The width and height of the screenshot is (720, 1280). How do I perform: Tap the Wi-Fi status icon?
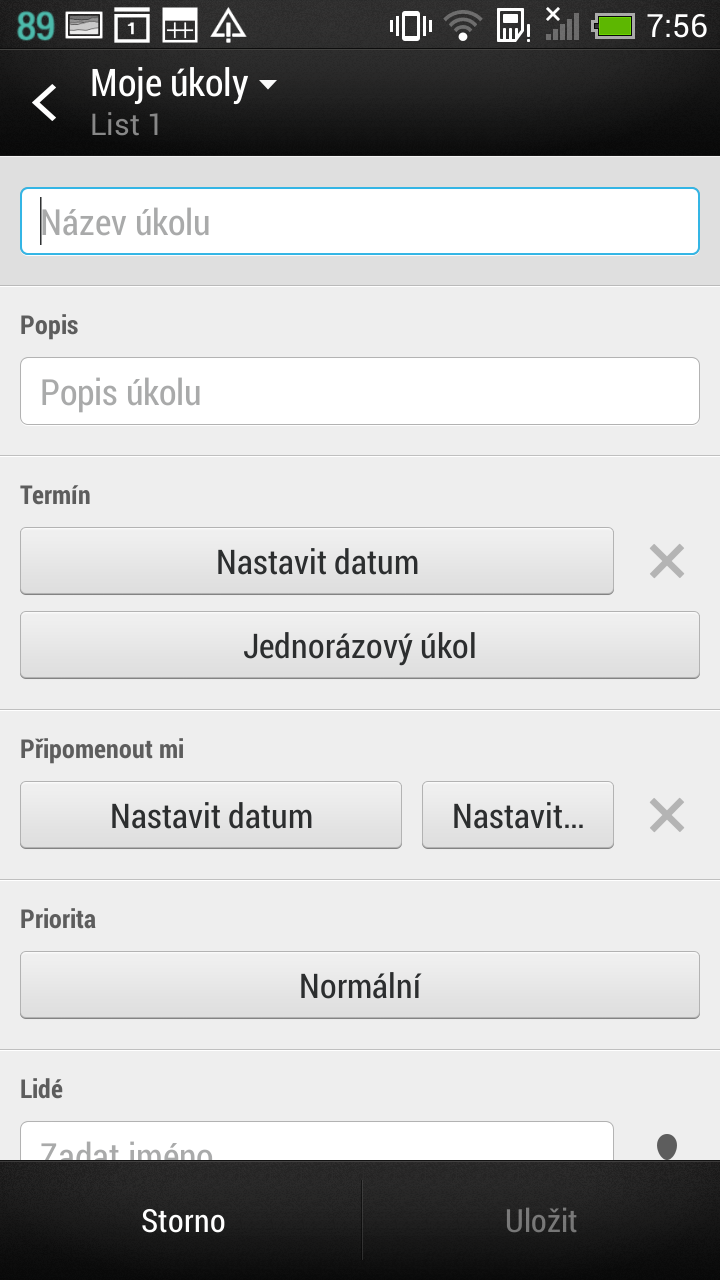[x=462, y=25]
